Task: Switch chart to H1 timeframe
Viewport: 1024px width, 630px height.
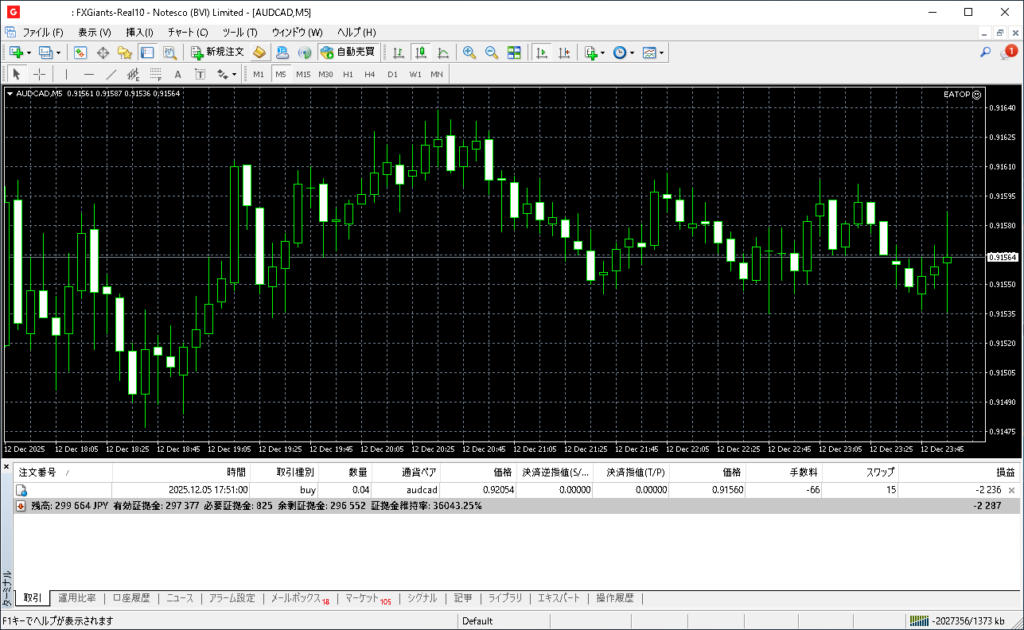Action: pyautogui.click(x=348, y=74)
